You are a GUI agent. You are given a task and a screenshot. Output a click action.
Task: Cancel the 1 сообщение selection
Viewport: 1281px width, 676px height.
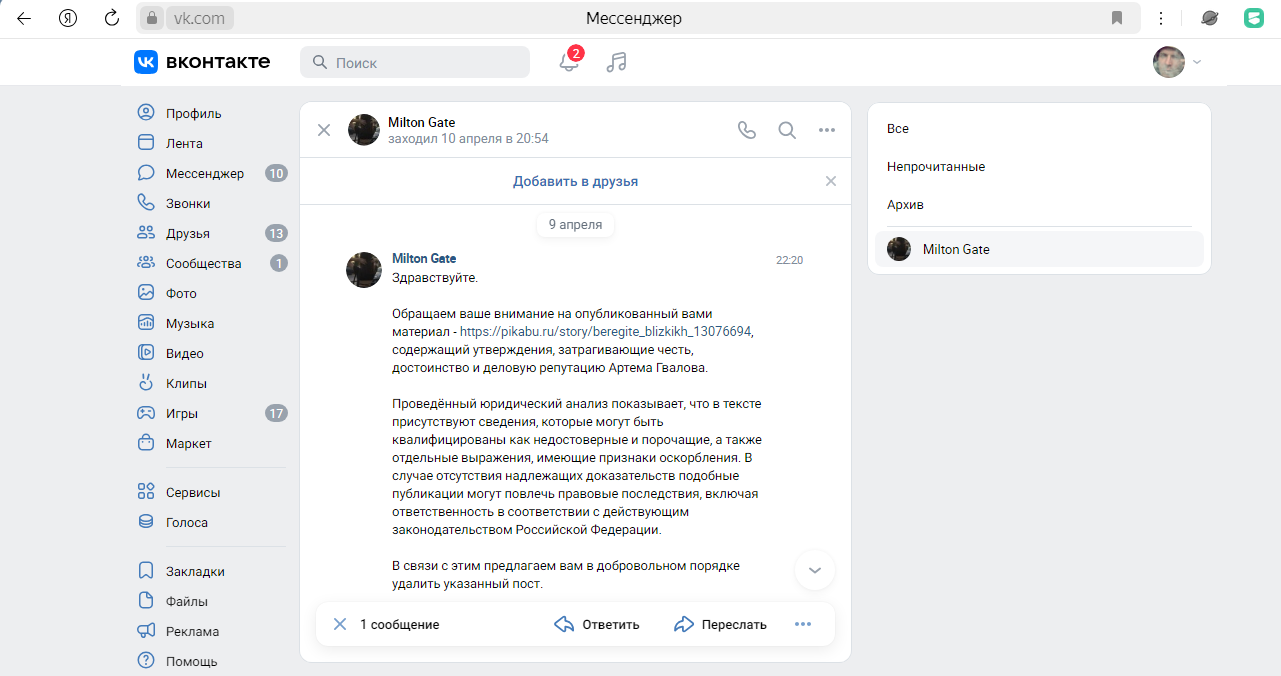(340, 624)
